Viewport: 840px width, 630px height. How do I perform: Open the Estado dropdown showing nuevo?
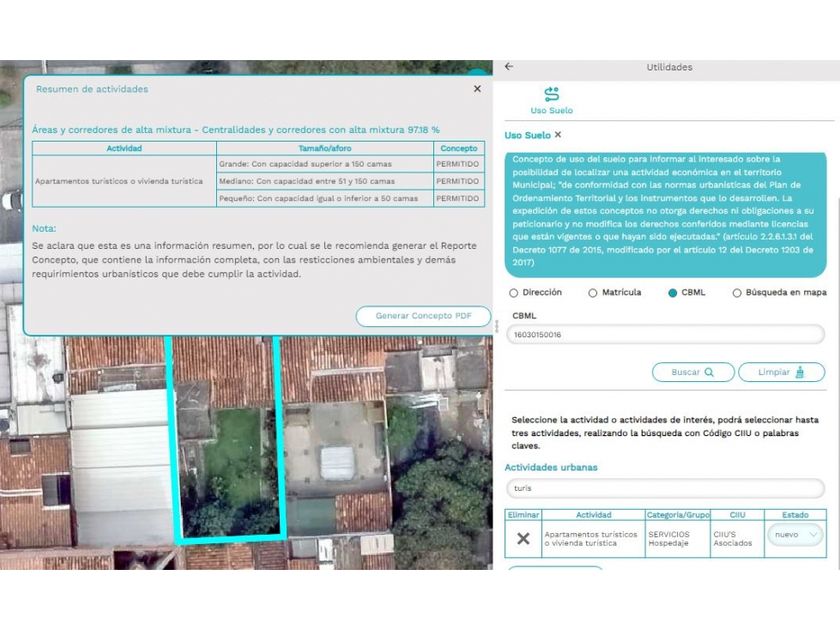pos(795,535)
